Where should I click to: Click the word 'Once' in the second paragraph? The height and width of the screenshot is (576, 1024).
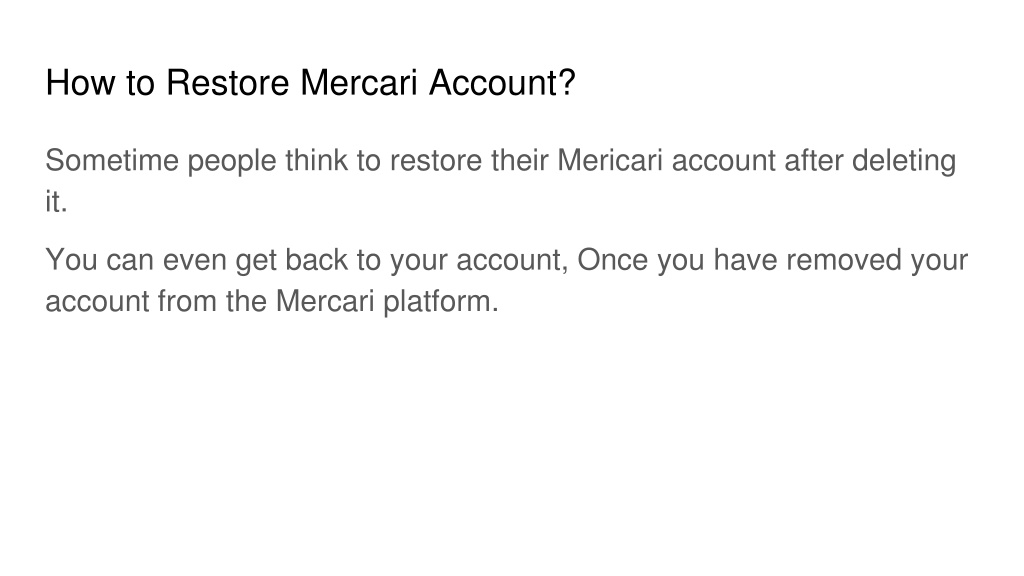tap(613, 260)
